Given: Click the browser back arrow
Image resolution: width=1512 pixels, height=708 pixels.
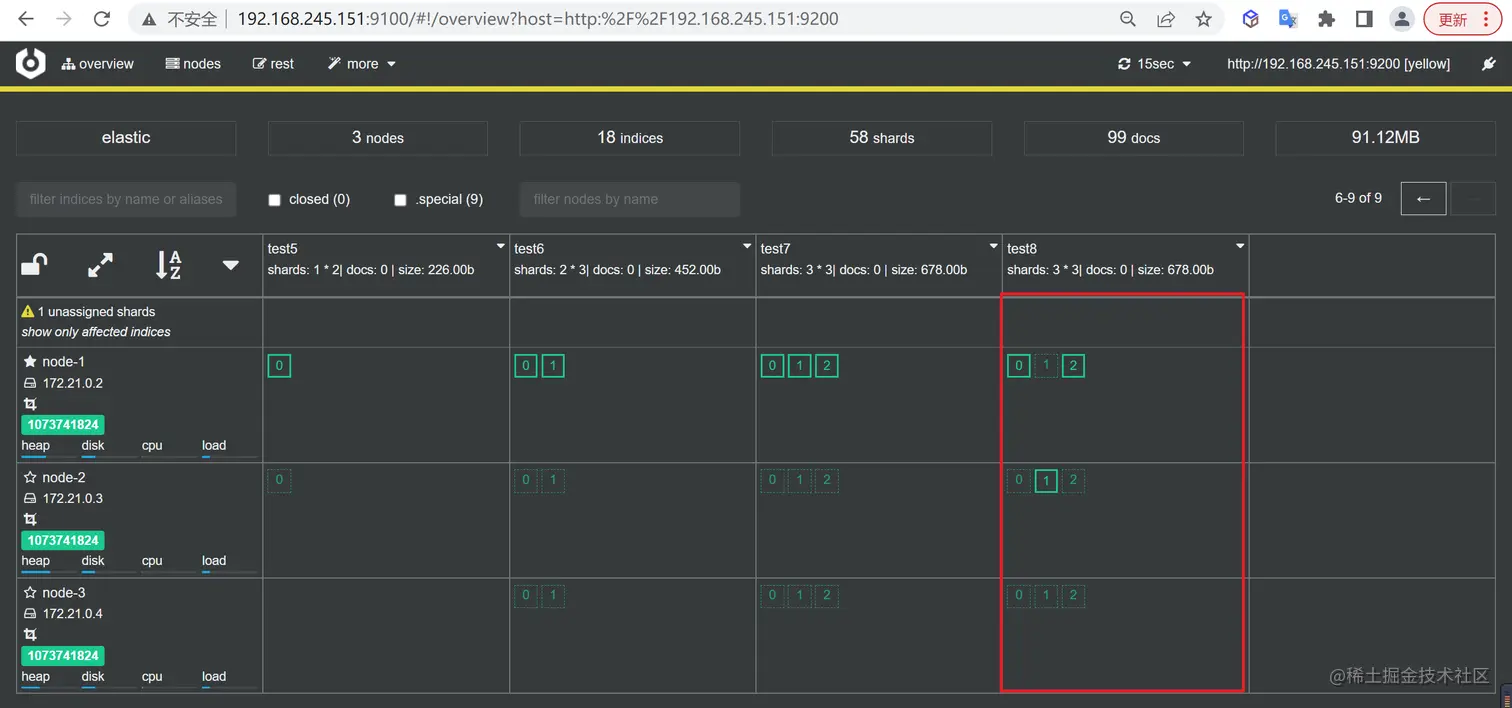Looking at the screenshot, I should (x=26, y=19).
